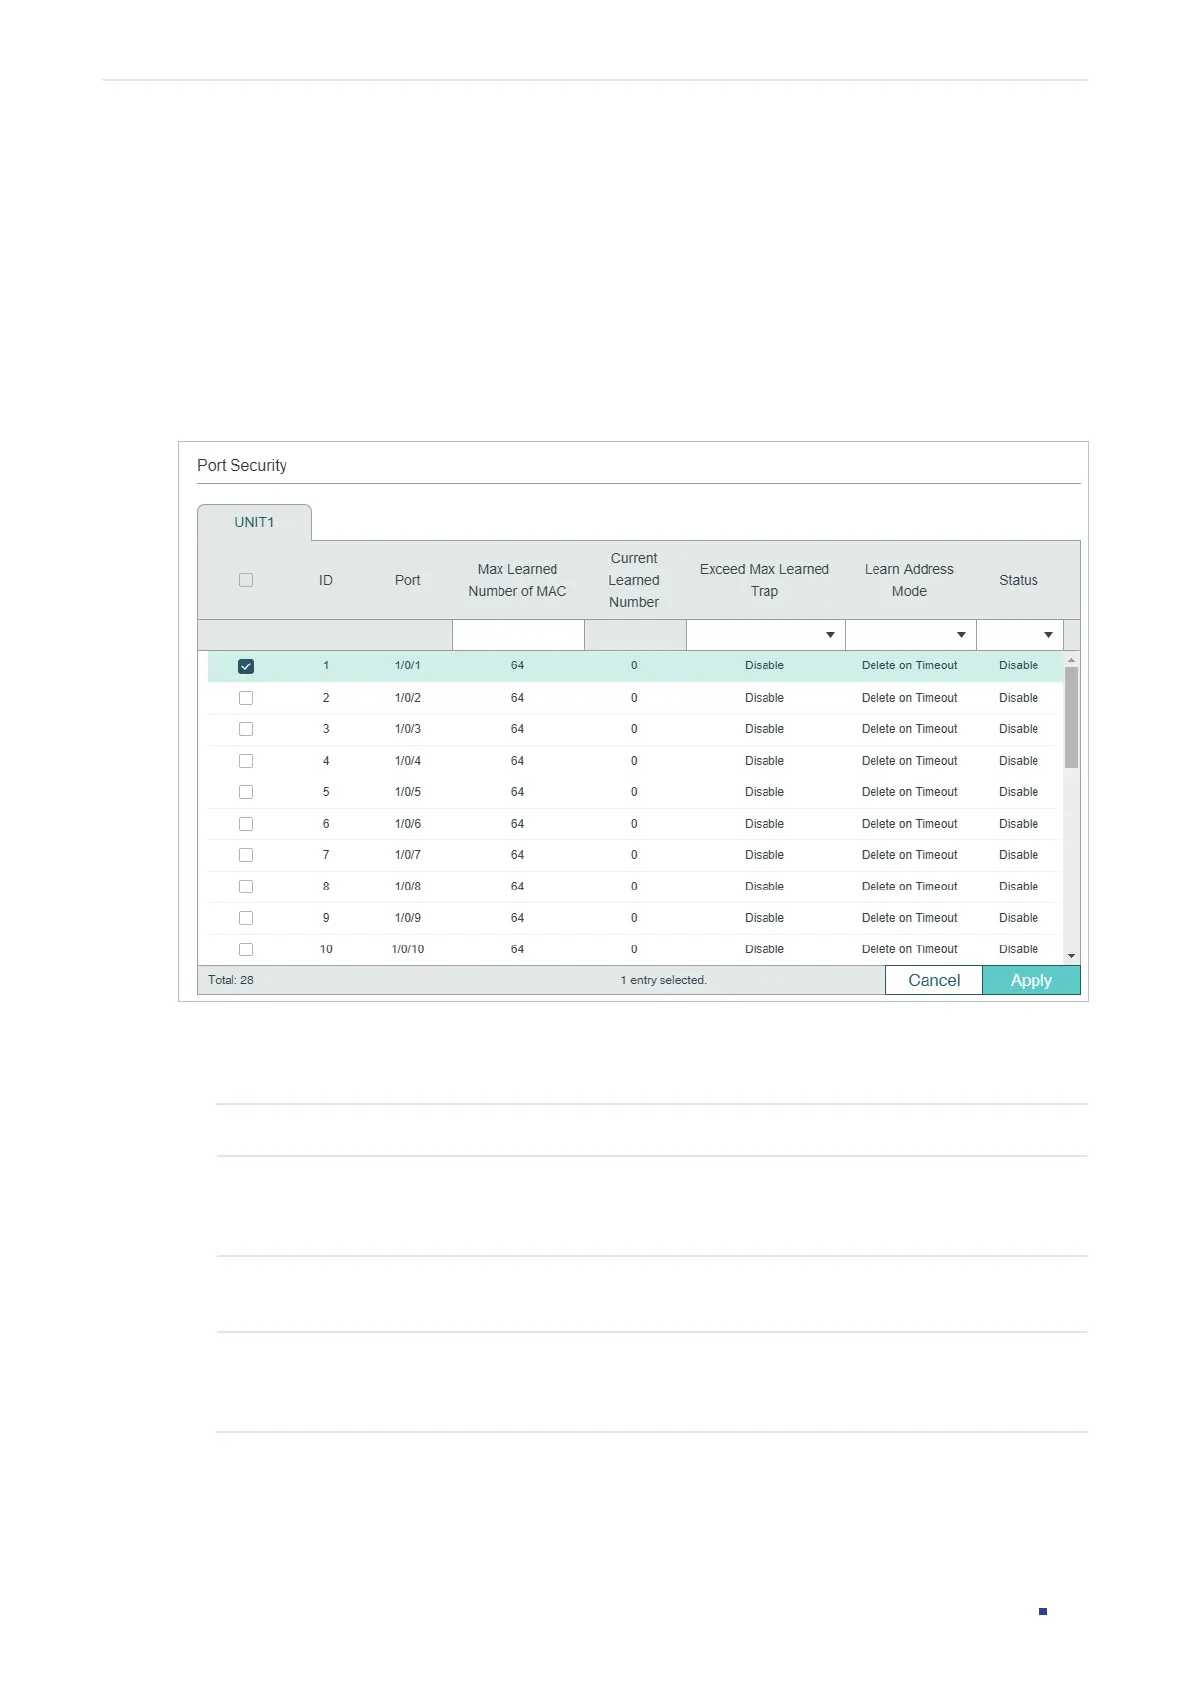The width and height of the screenshot is (1191, 1684).
Task: Click the Port column header
Action: 407,580
